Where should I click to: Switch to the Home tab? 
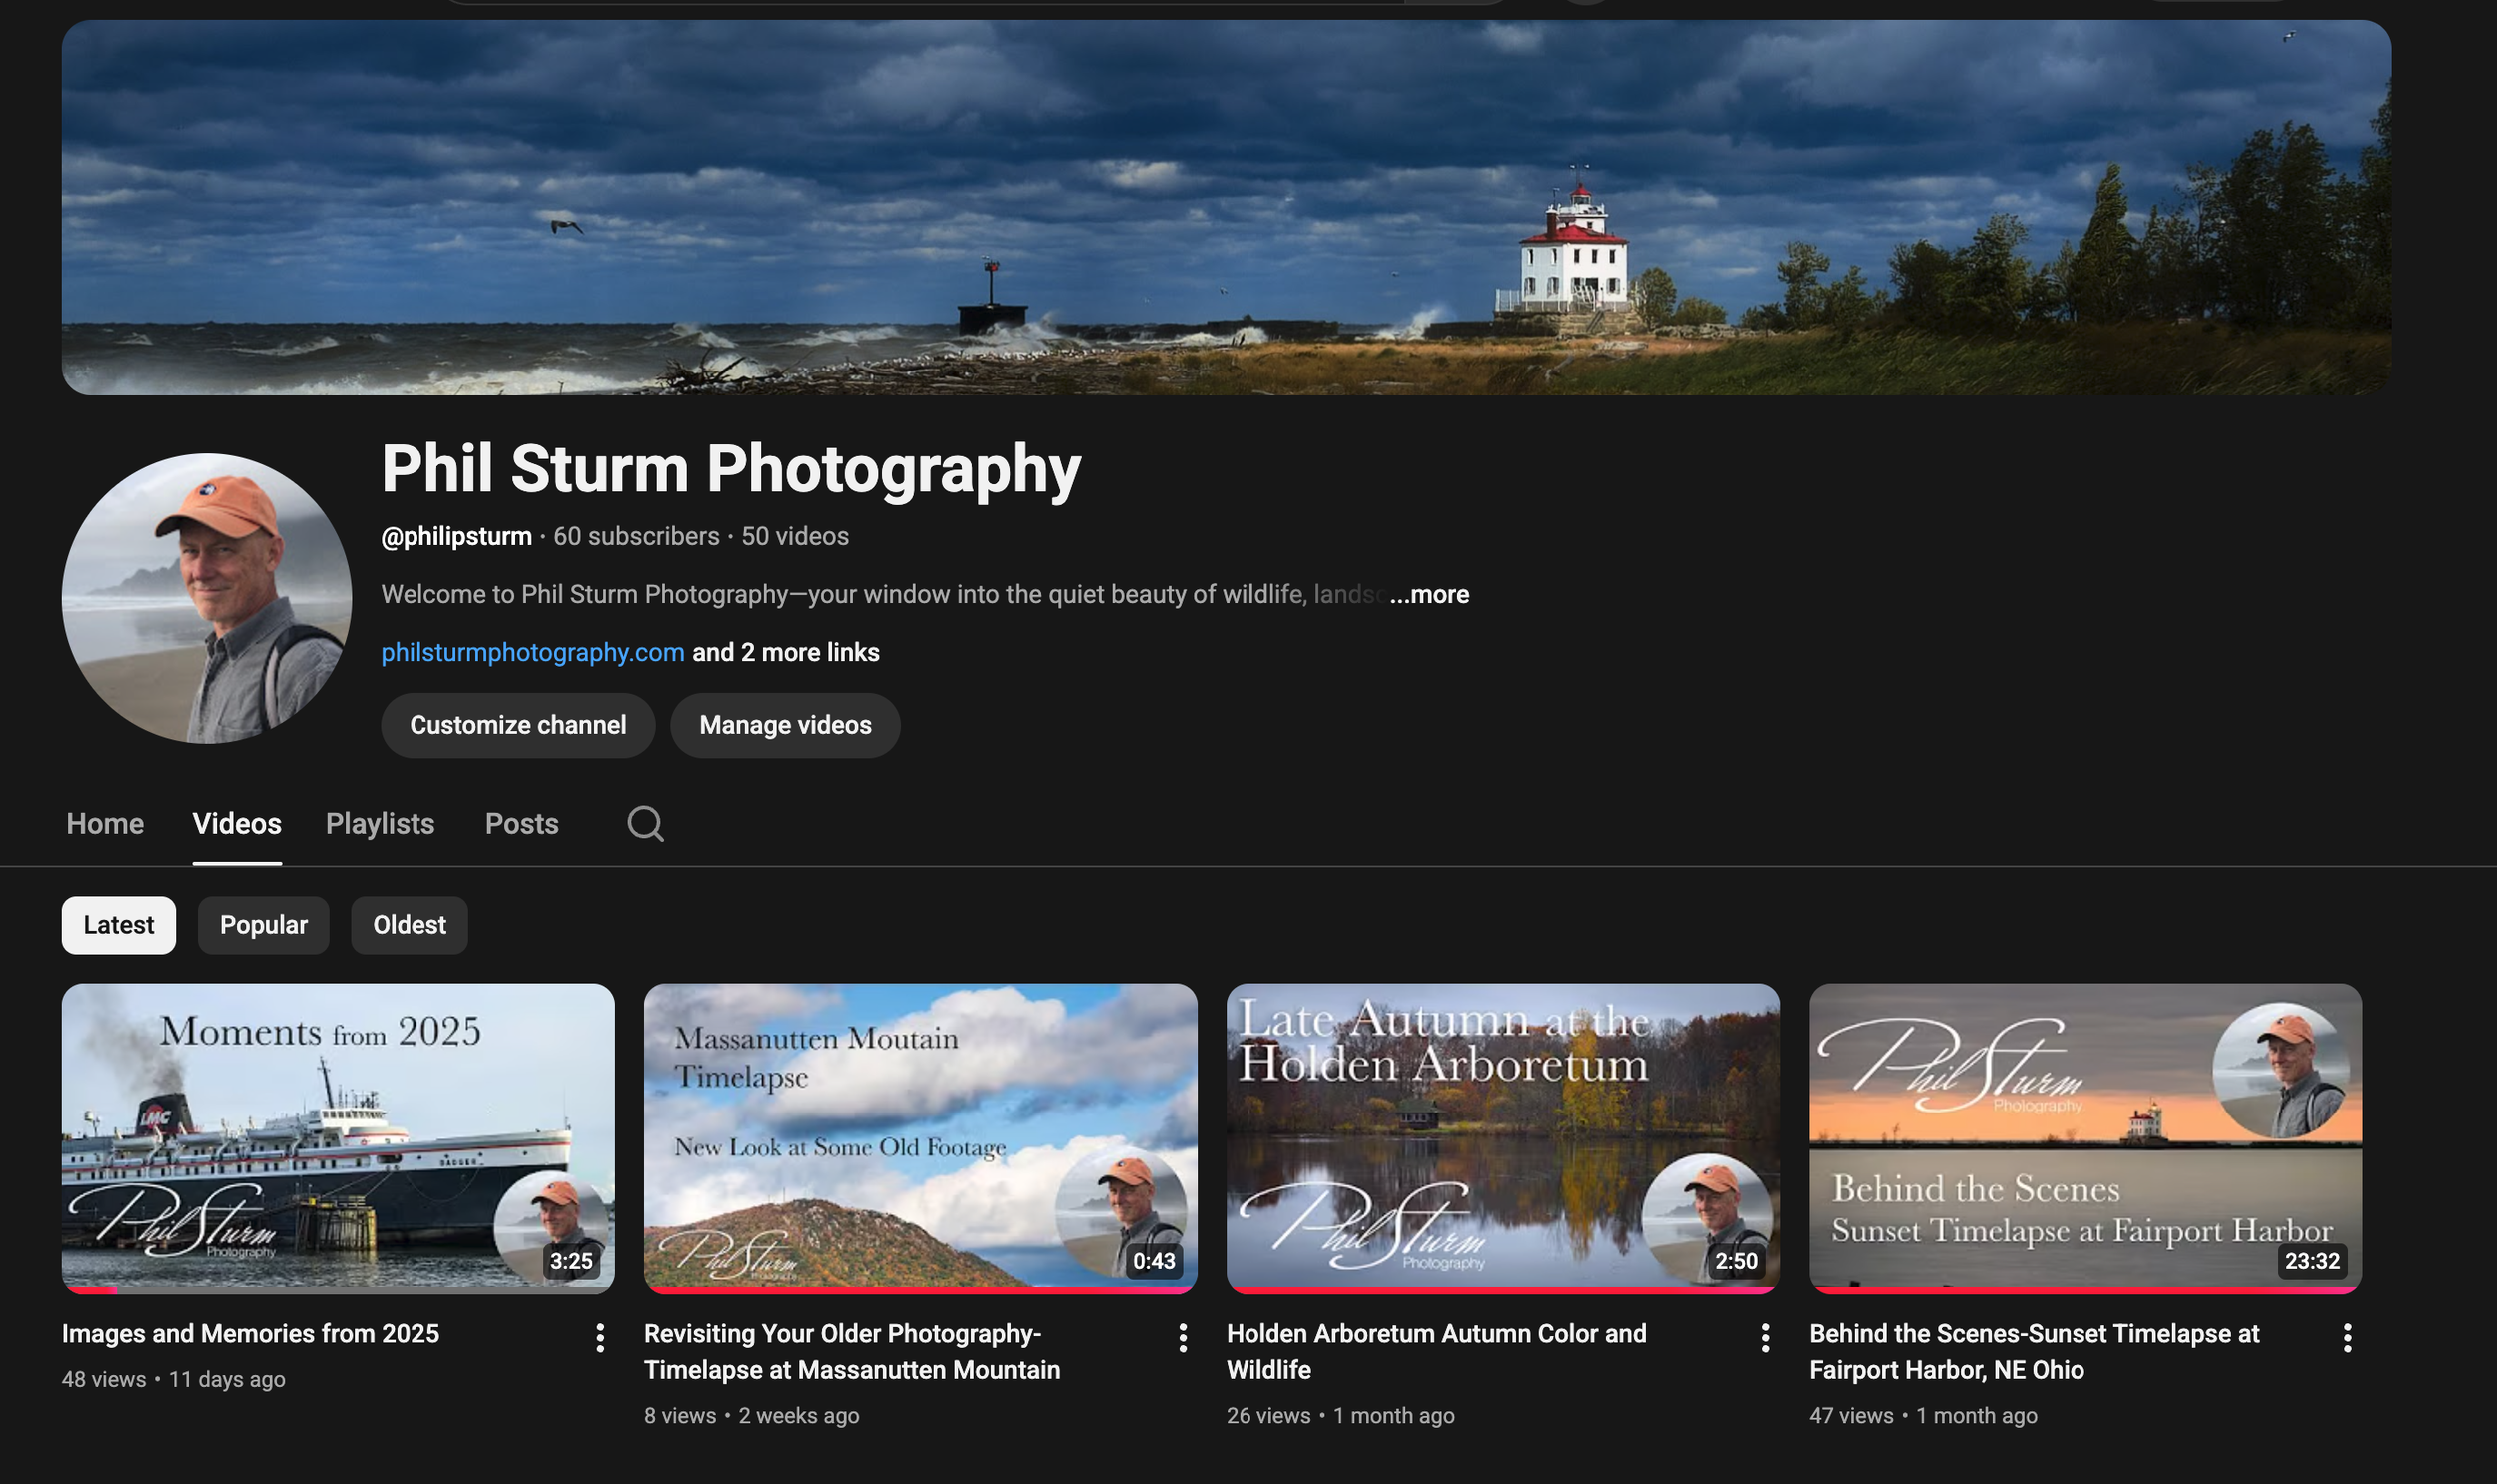105,824
